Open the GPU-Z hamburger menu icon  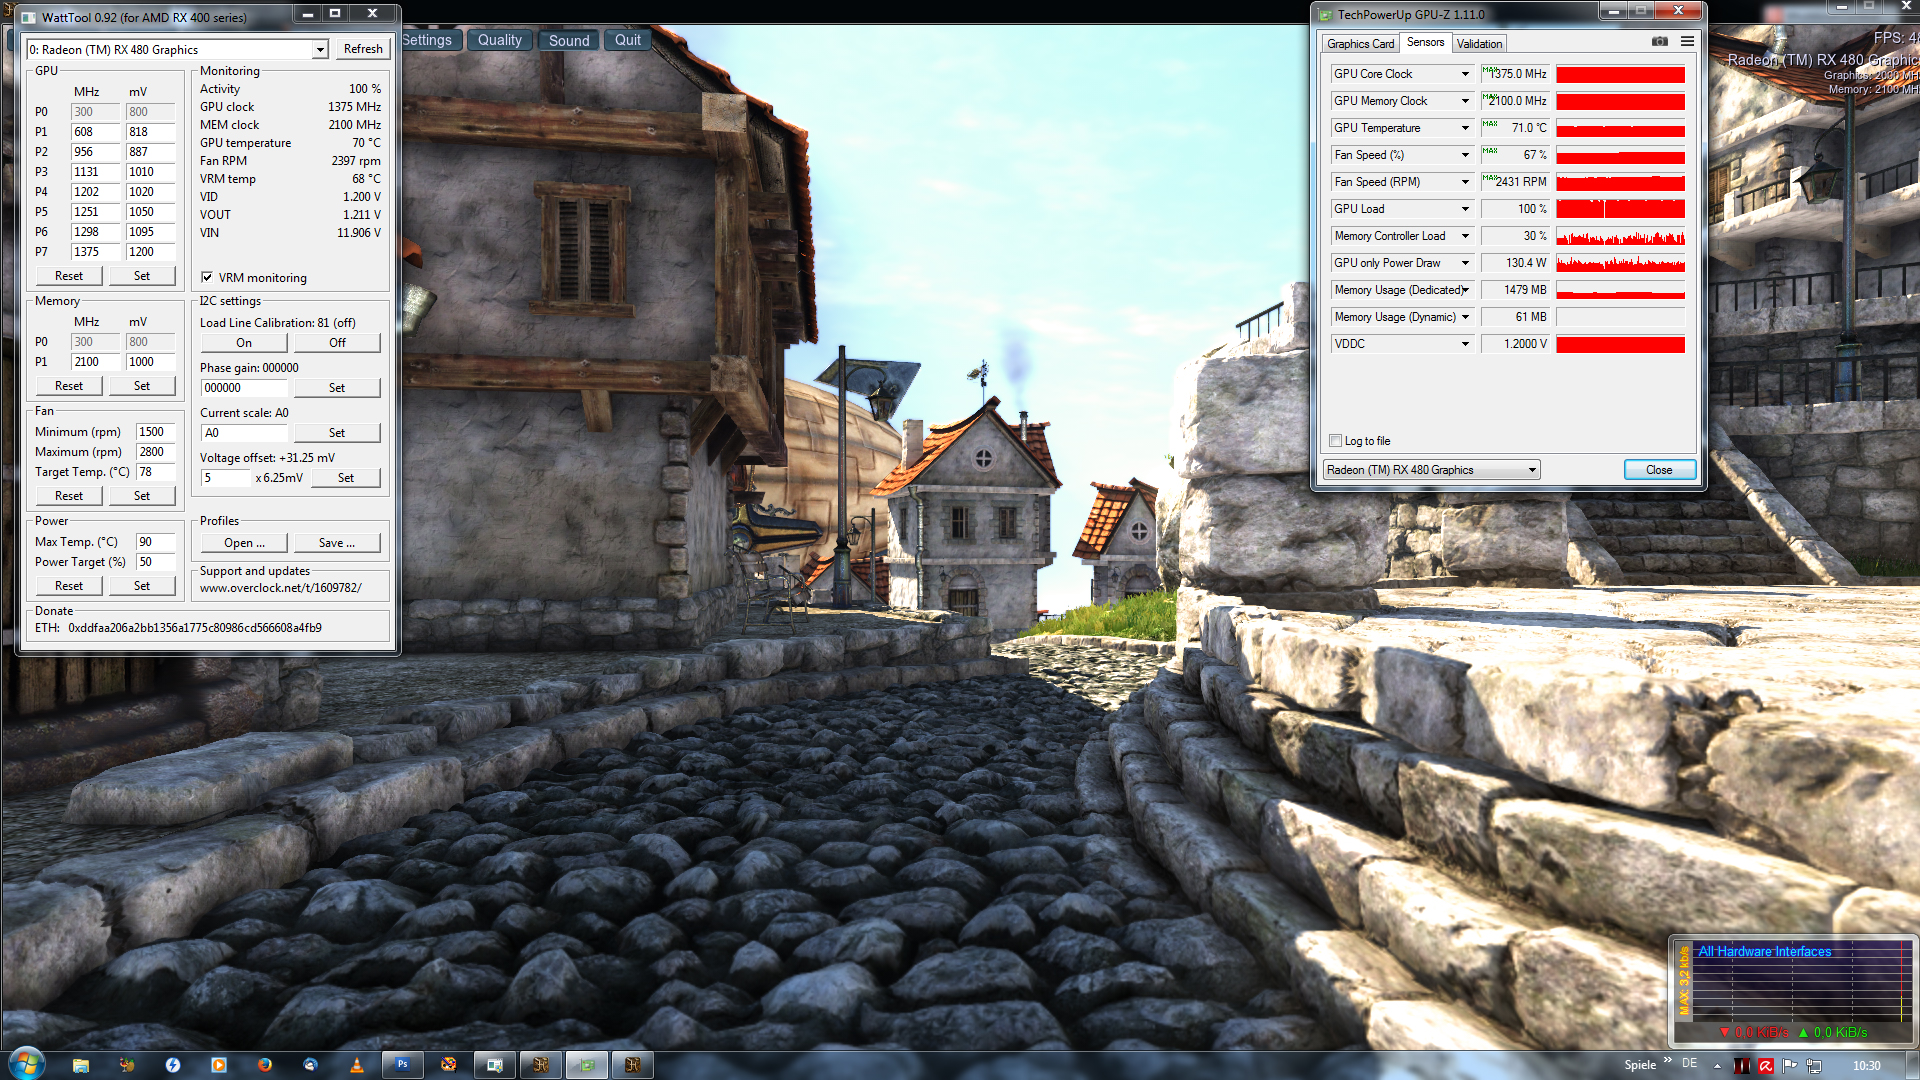click(x=1687, y=42)
